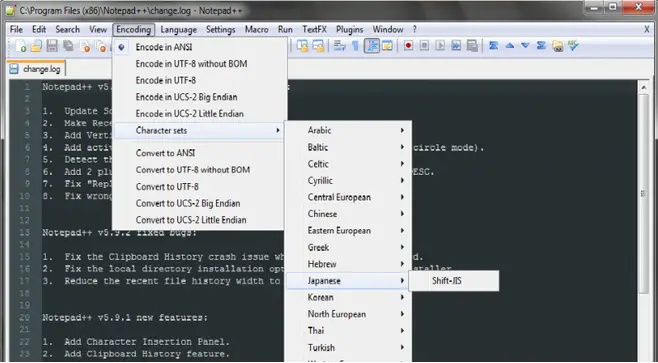Choose Convert to UCS-2 Big Endian
The image size is (658, 363).
(x=200, y=204)
